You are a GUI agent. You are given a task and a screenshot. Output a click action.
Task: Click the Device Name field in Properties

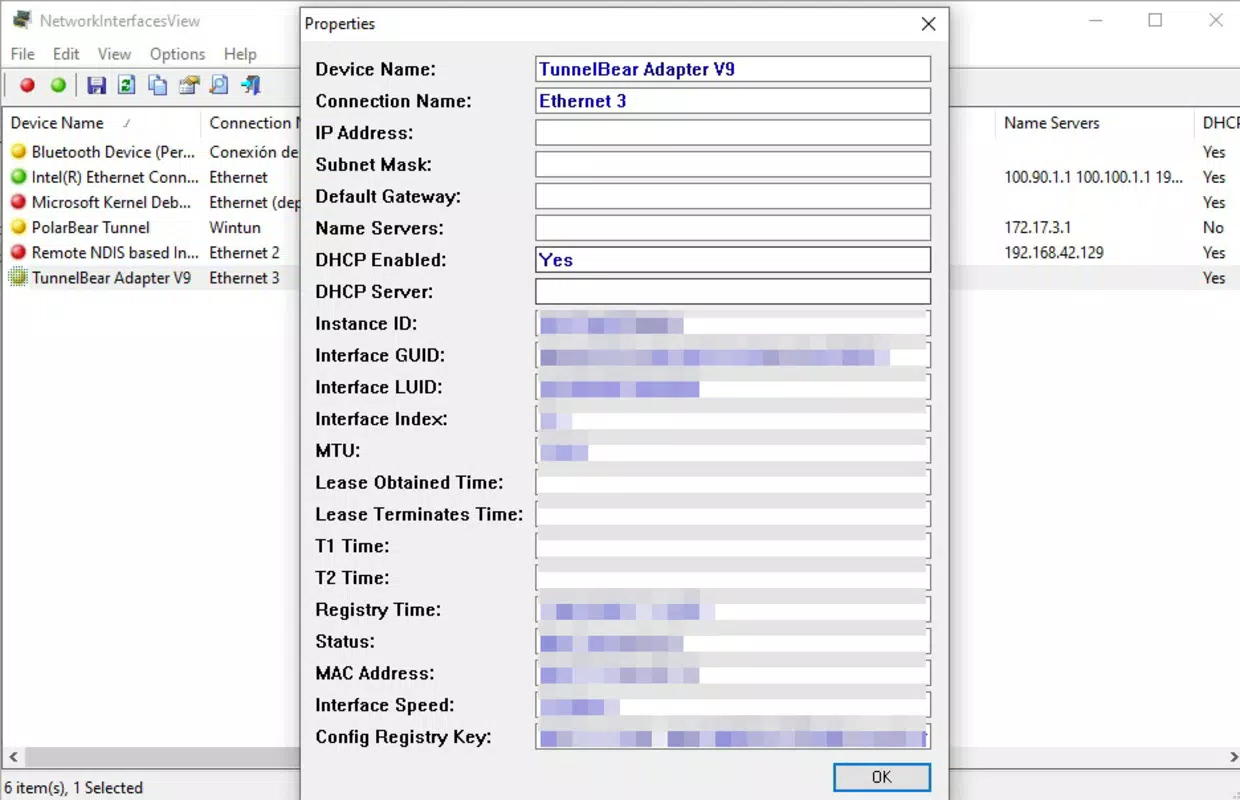tap(733, 69)
